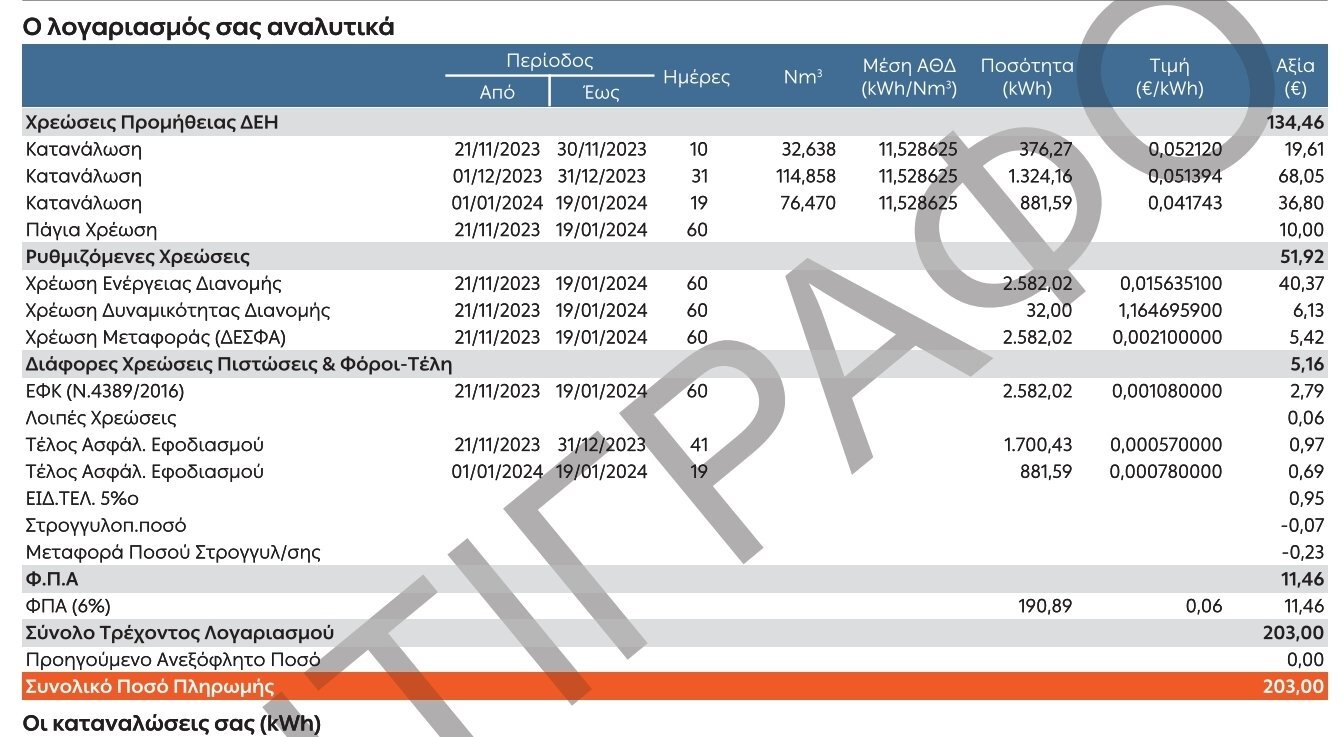1343x737 pixels.
Task: Click the value -0,23
Action: click(1303, 553)
